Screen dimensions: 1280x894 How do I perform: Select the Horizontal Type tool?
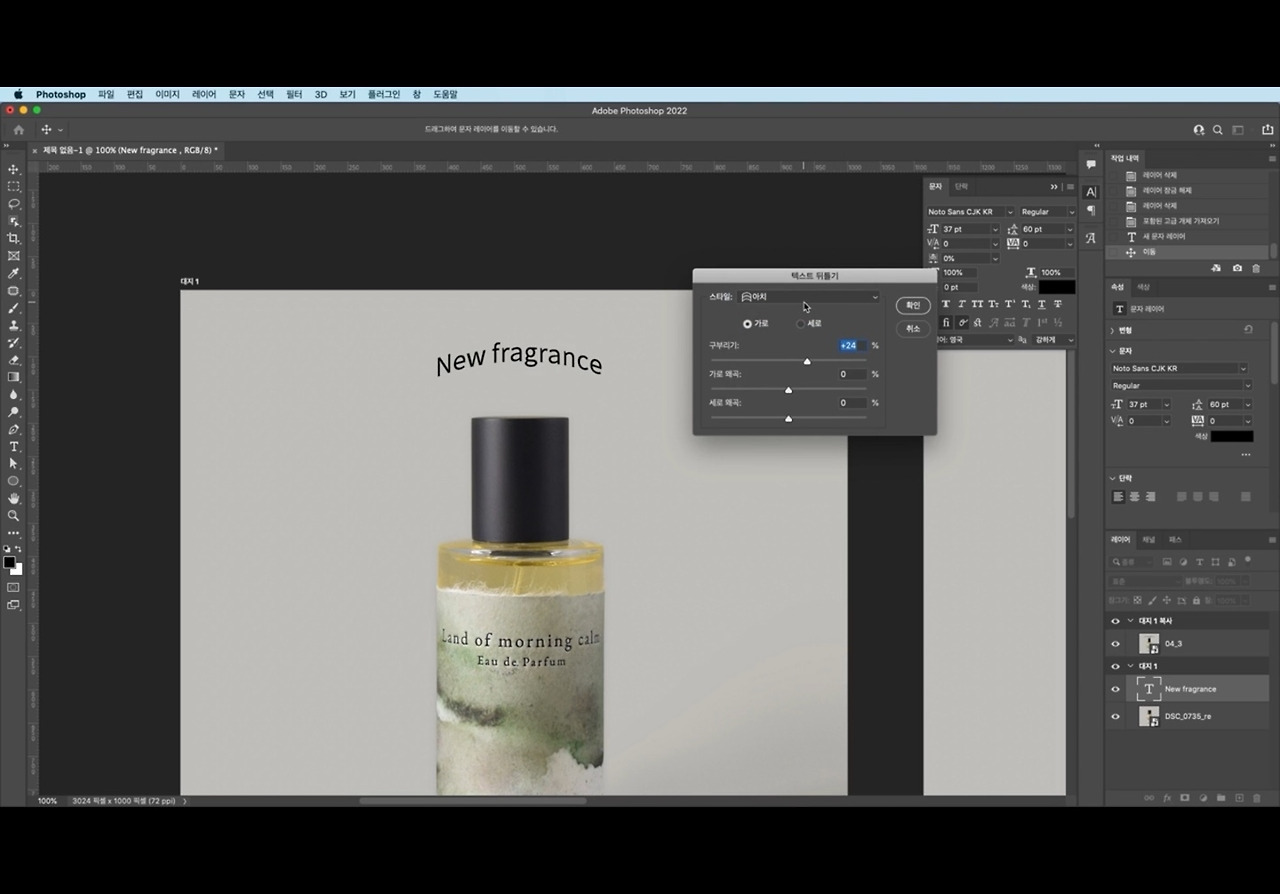click(14, 446)
